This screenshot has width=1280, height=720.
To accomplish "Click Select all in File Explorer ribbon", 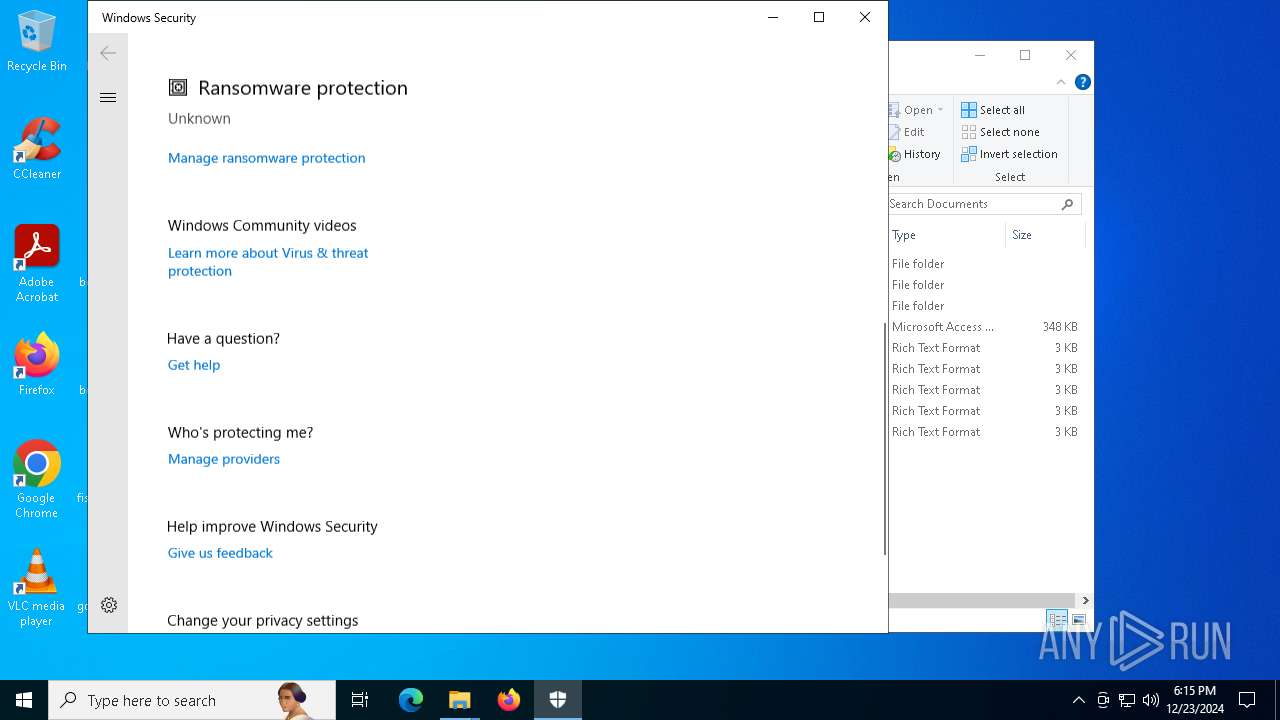I will 993,110.
